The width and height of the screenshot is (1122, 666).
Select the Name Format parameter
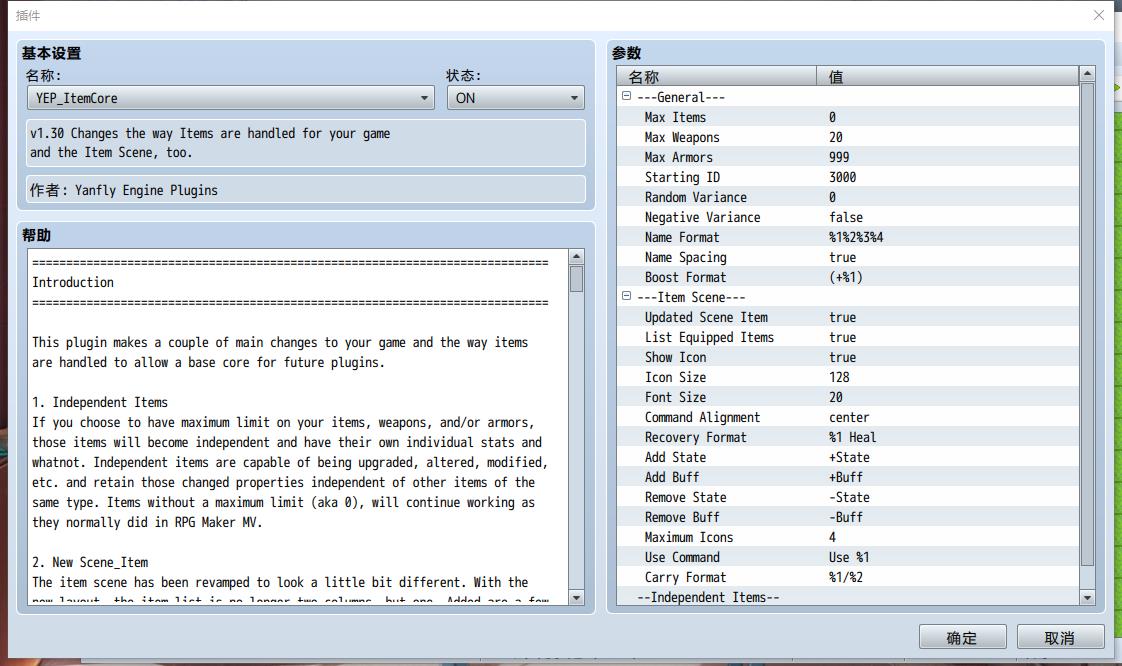[x=848, y=237]
